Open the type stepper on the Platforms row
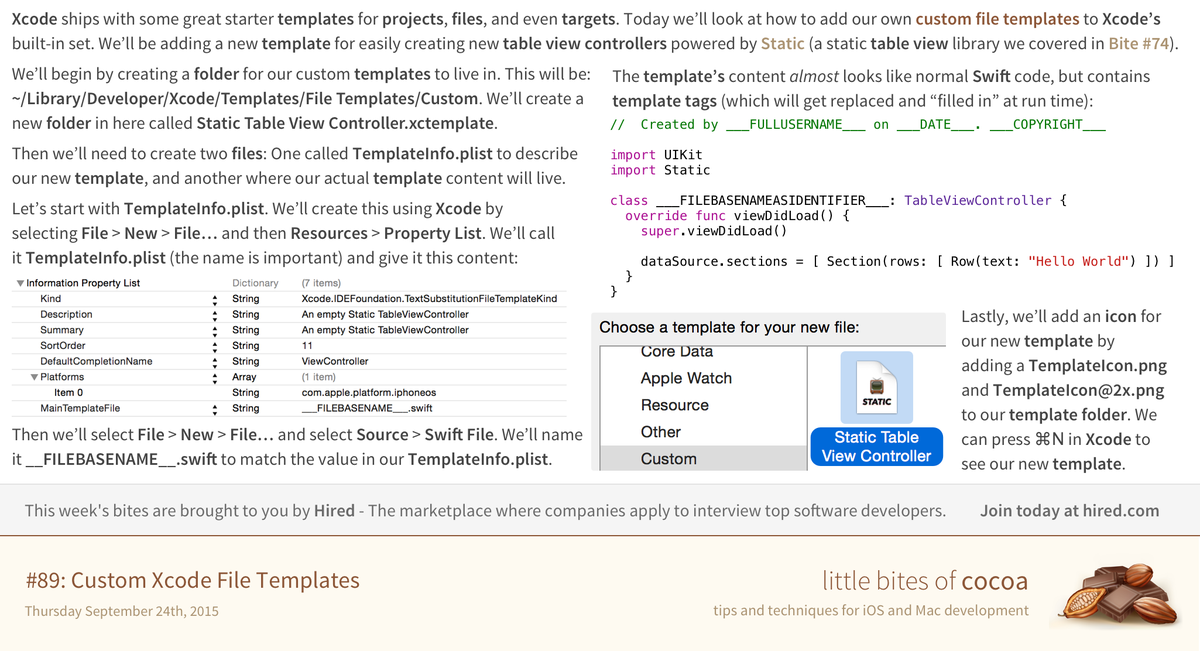This screenshot has width=1200, height=651. click(x=215, y=377)
